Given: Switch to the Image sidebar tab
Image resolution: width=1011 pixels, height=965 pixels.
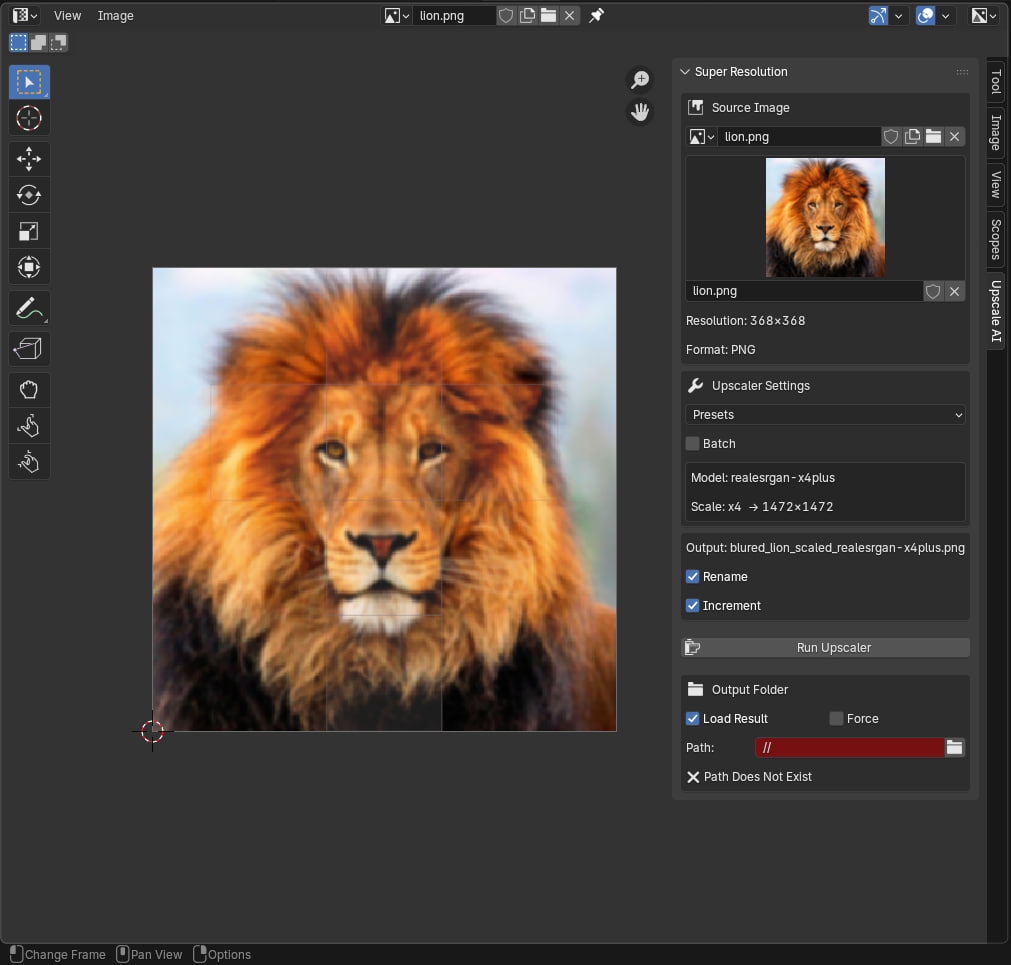Looking at the screenshot, I should (x=996, y=132).
